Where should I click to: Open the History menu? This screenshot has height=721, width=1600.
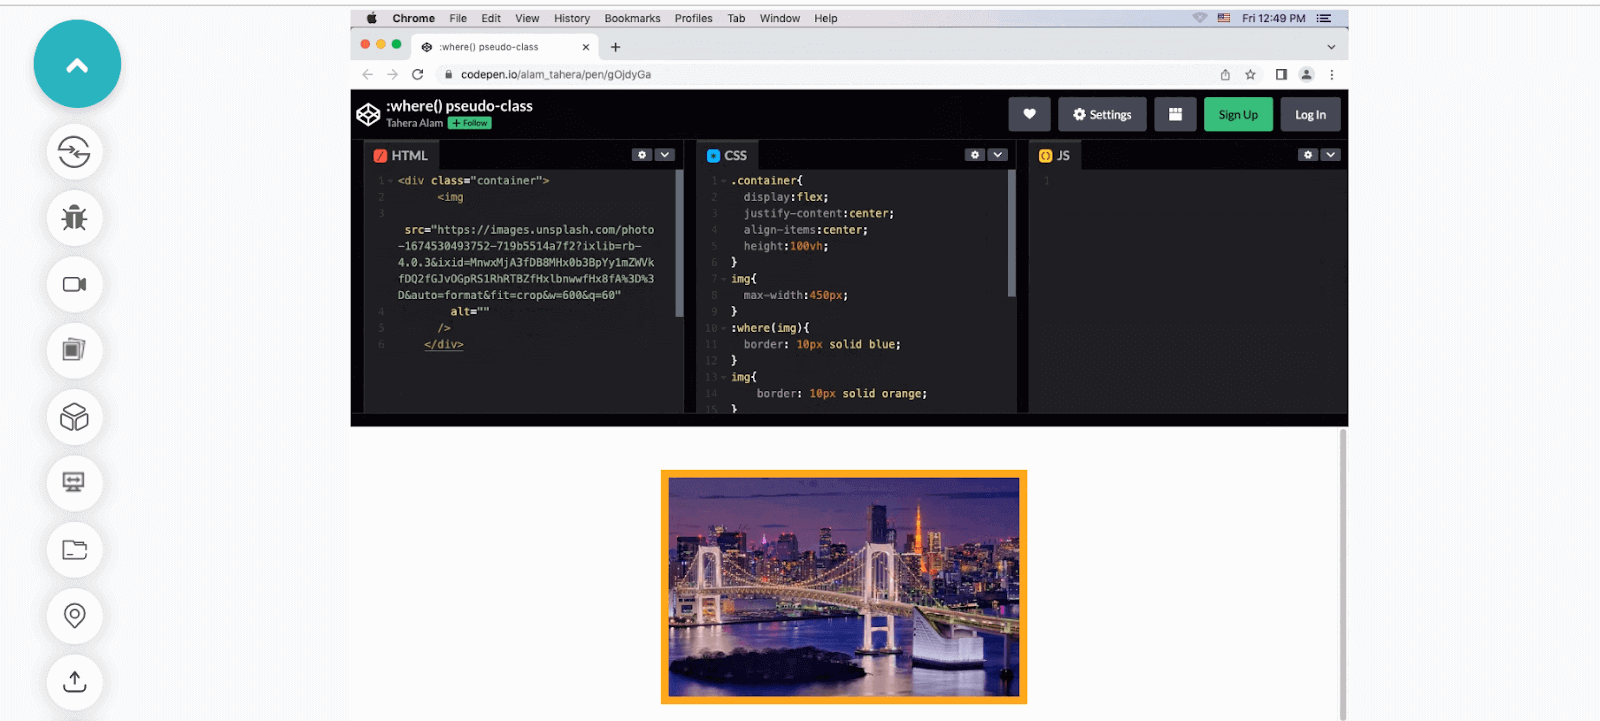pos(572,18)
